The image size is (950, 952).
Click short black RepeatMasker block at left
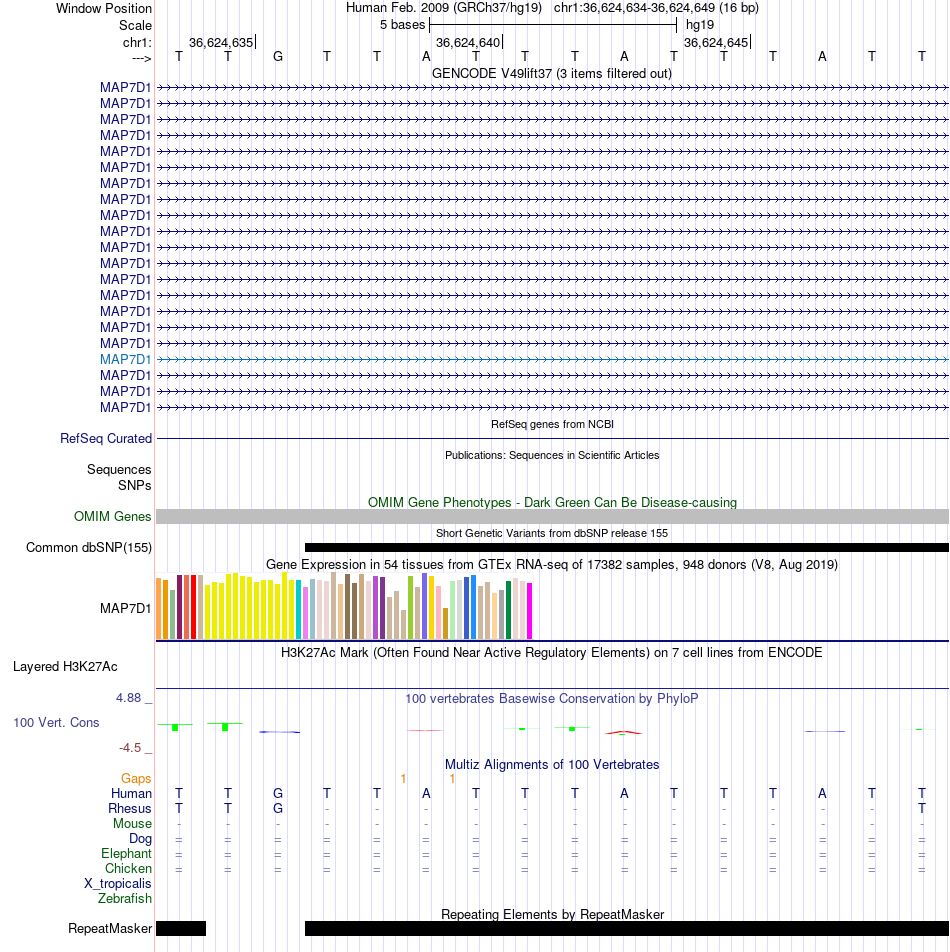click(x=181, y=928)
